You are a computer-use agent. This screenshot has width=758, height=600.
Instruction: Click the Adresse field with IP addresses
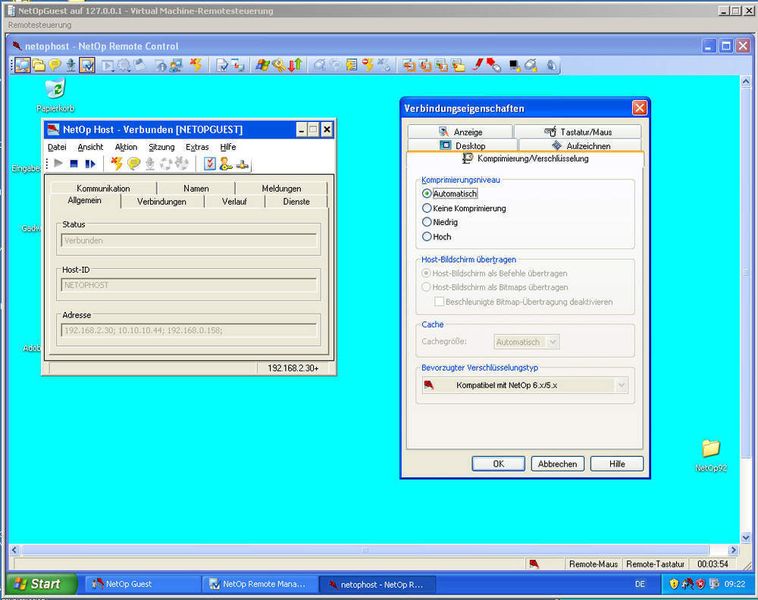(x=189, y=330)
